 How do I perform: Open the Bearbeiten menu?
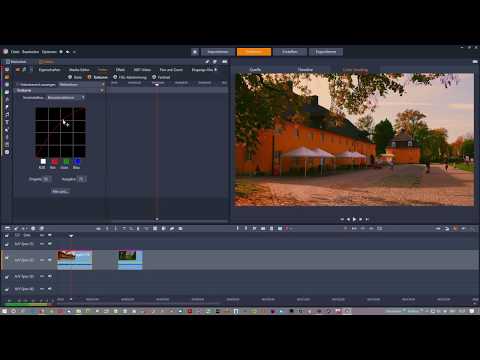31,52
